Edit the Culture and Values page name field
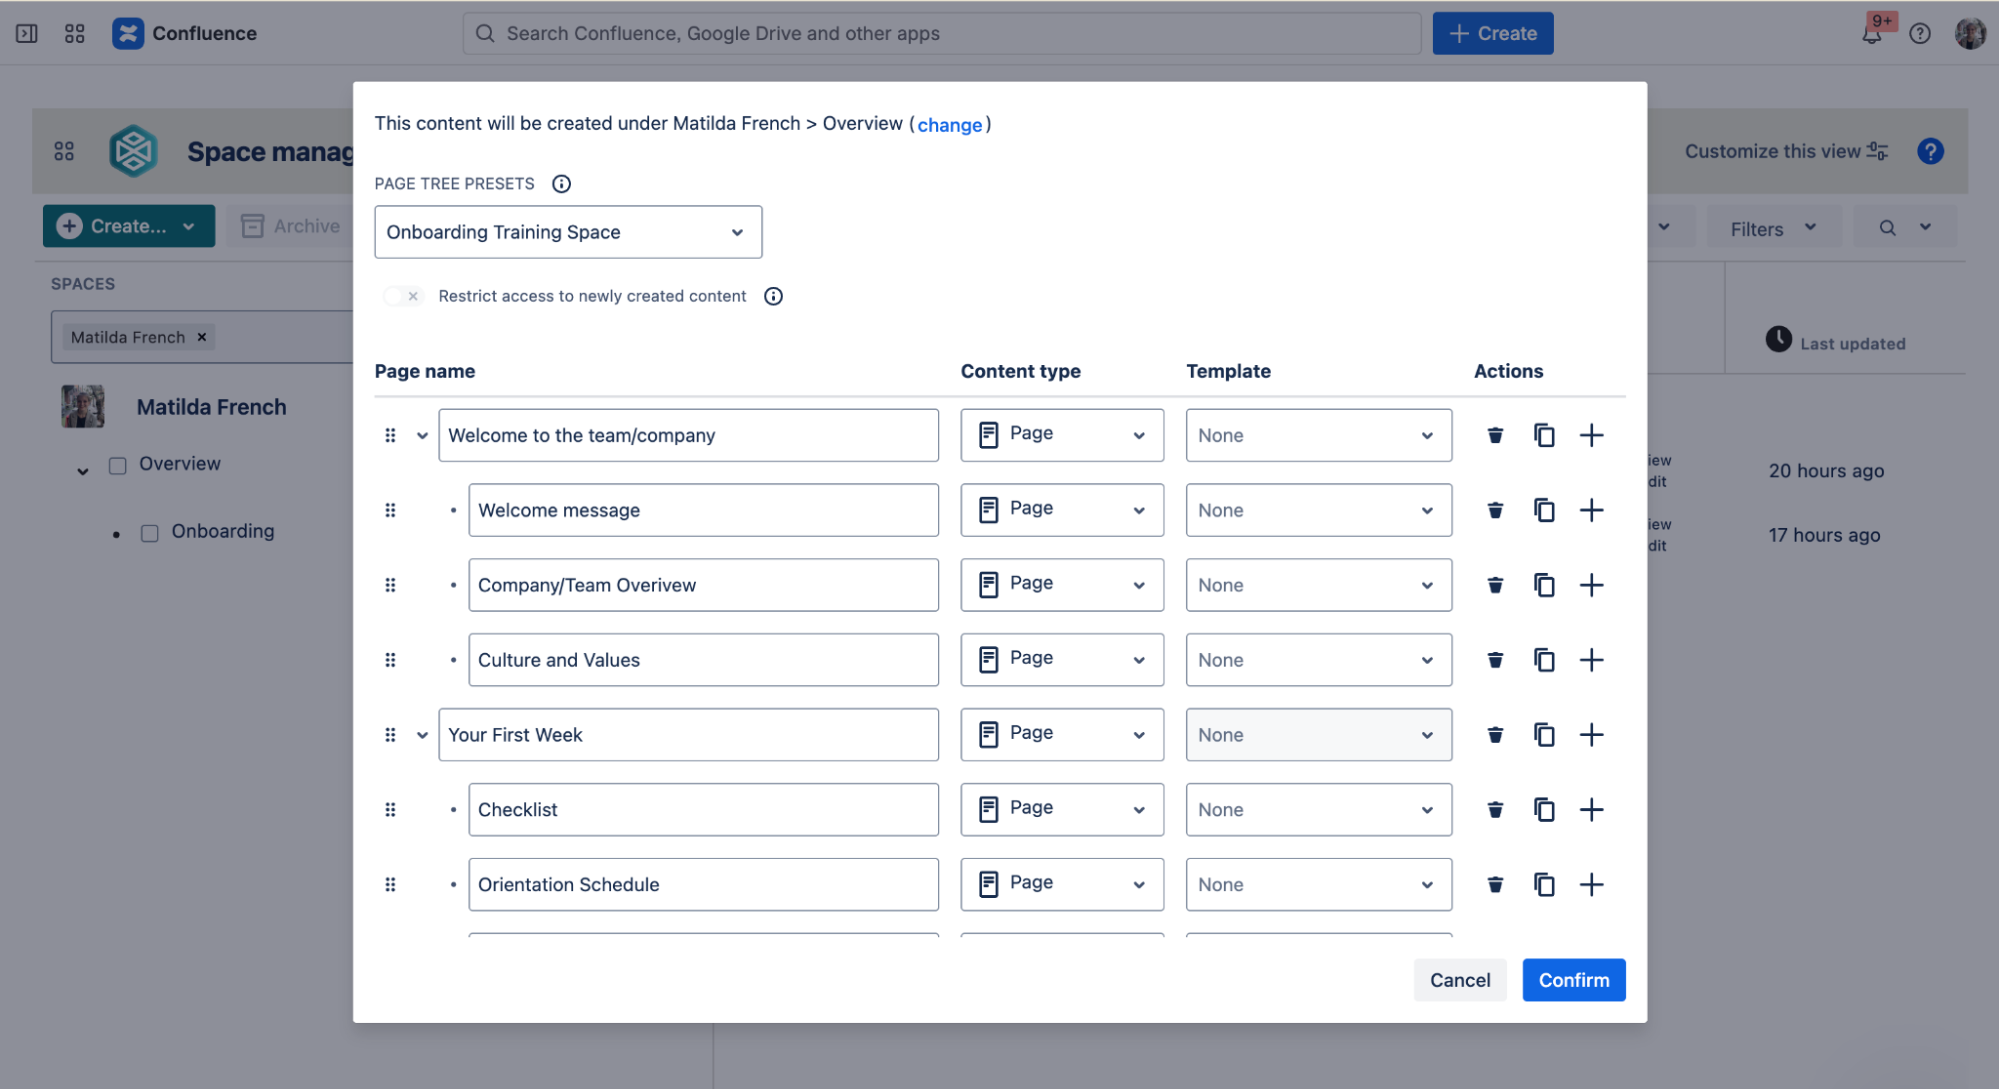 tap(703, 660)
